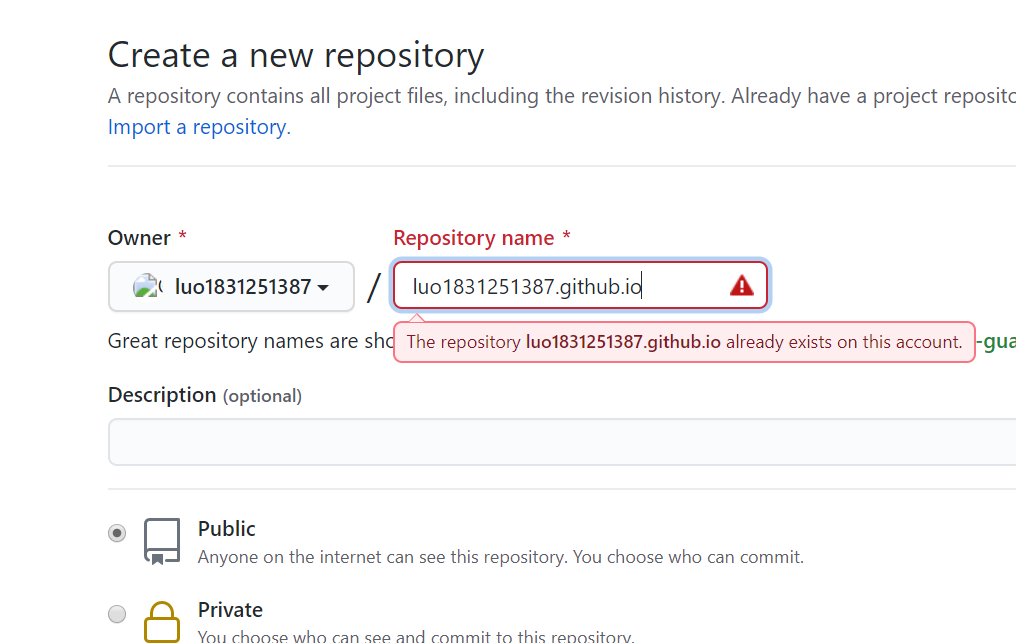Click the Public option label

(227, 529)
